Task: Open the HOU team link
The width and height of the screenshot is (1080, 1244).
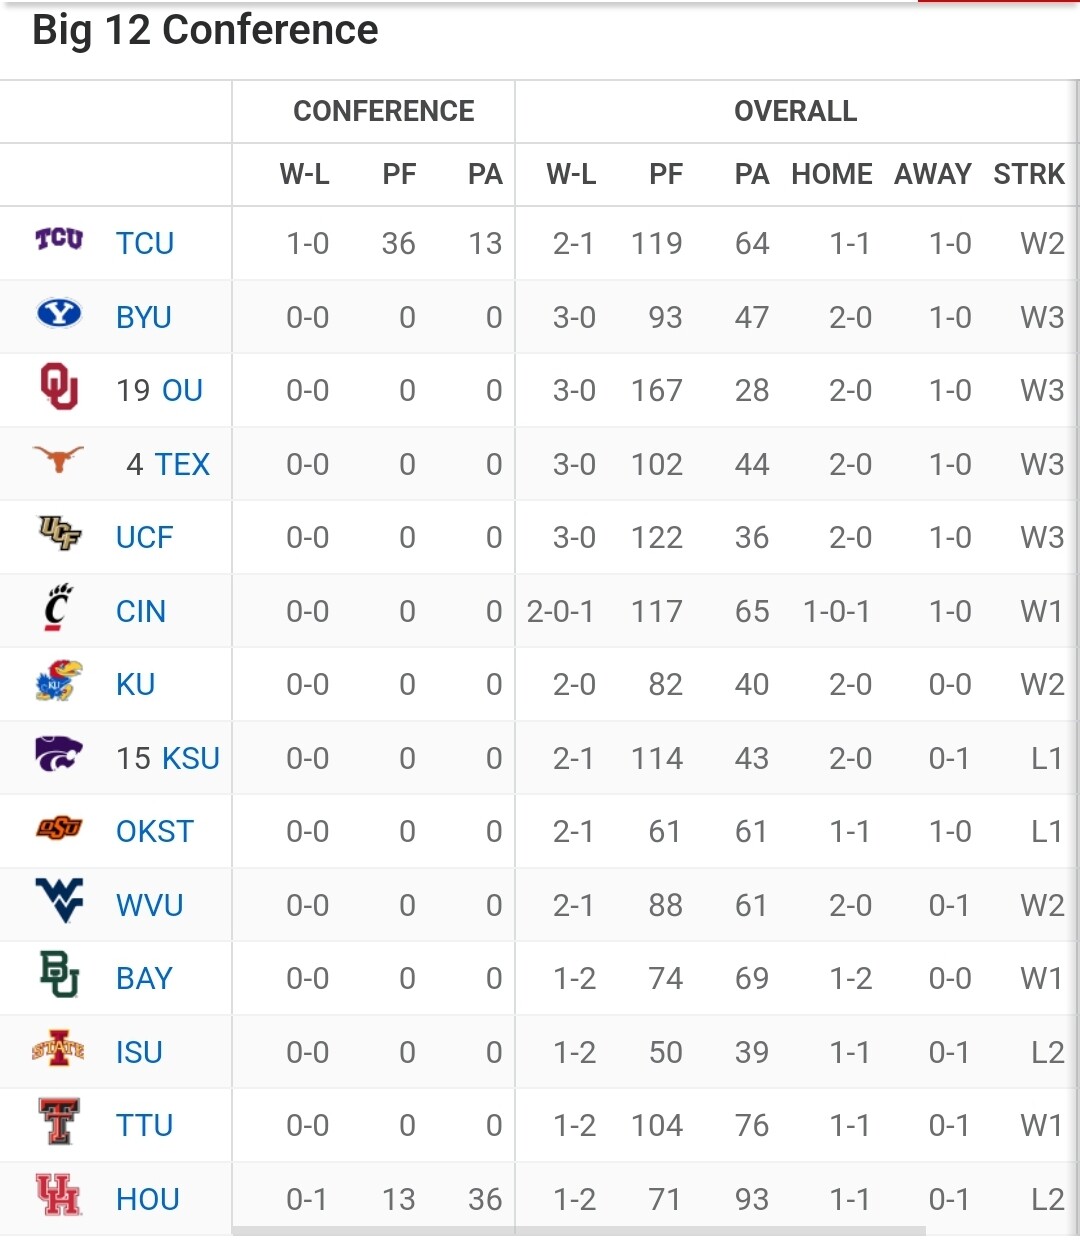Action: [x=148, y=1199]
